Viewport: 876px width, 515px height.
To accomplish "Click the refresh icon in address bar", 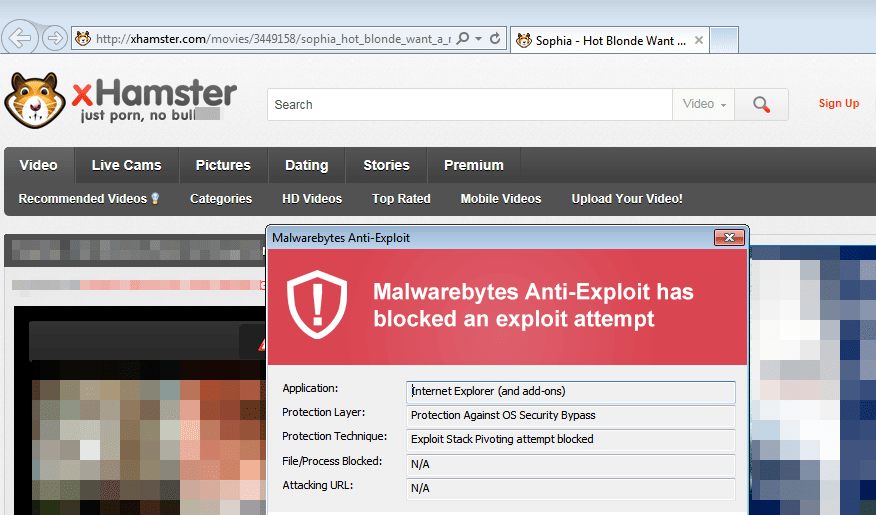I will coord(495,39).
